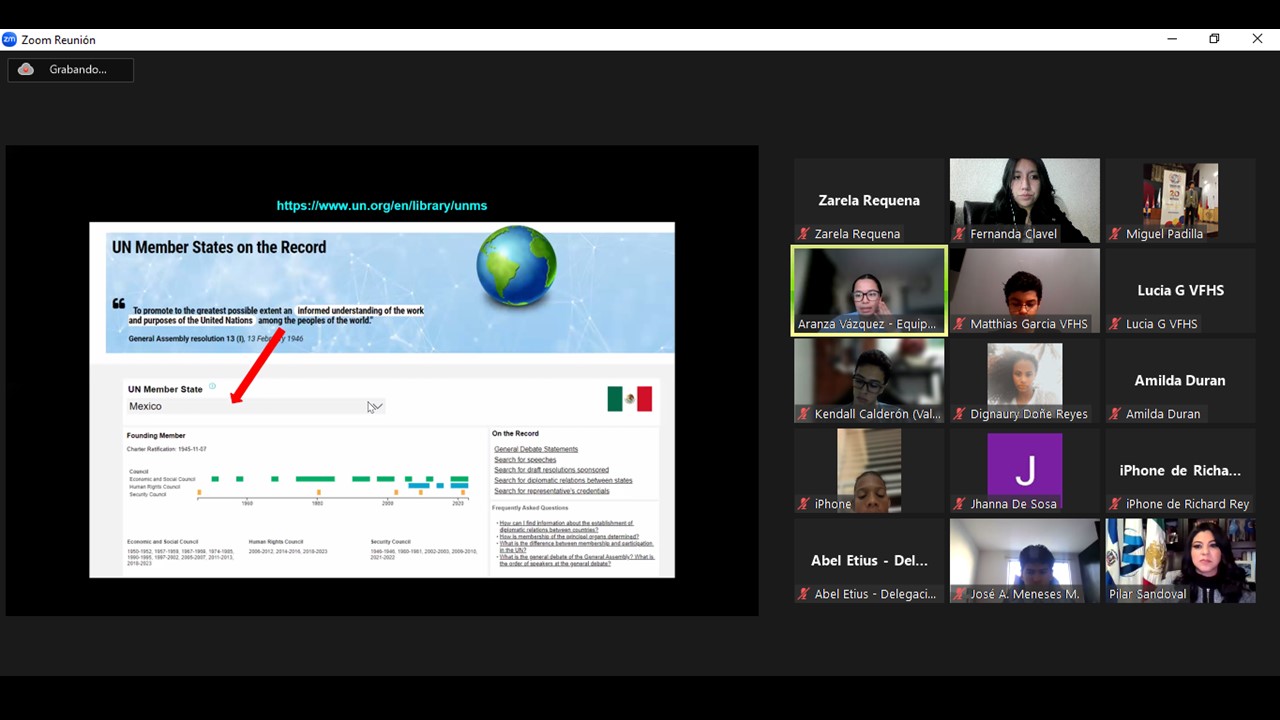Viewport: 1280px width, 720px height.
Task: Restore down the Zoom meeting window
Action: [x=1214, y=39]
